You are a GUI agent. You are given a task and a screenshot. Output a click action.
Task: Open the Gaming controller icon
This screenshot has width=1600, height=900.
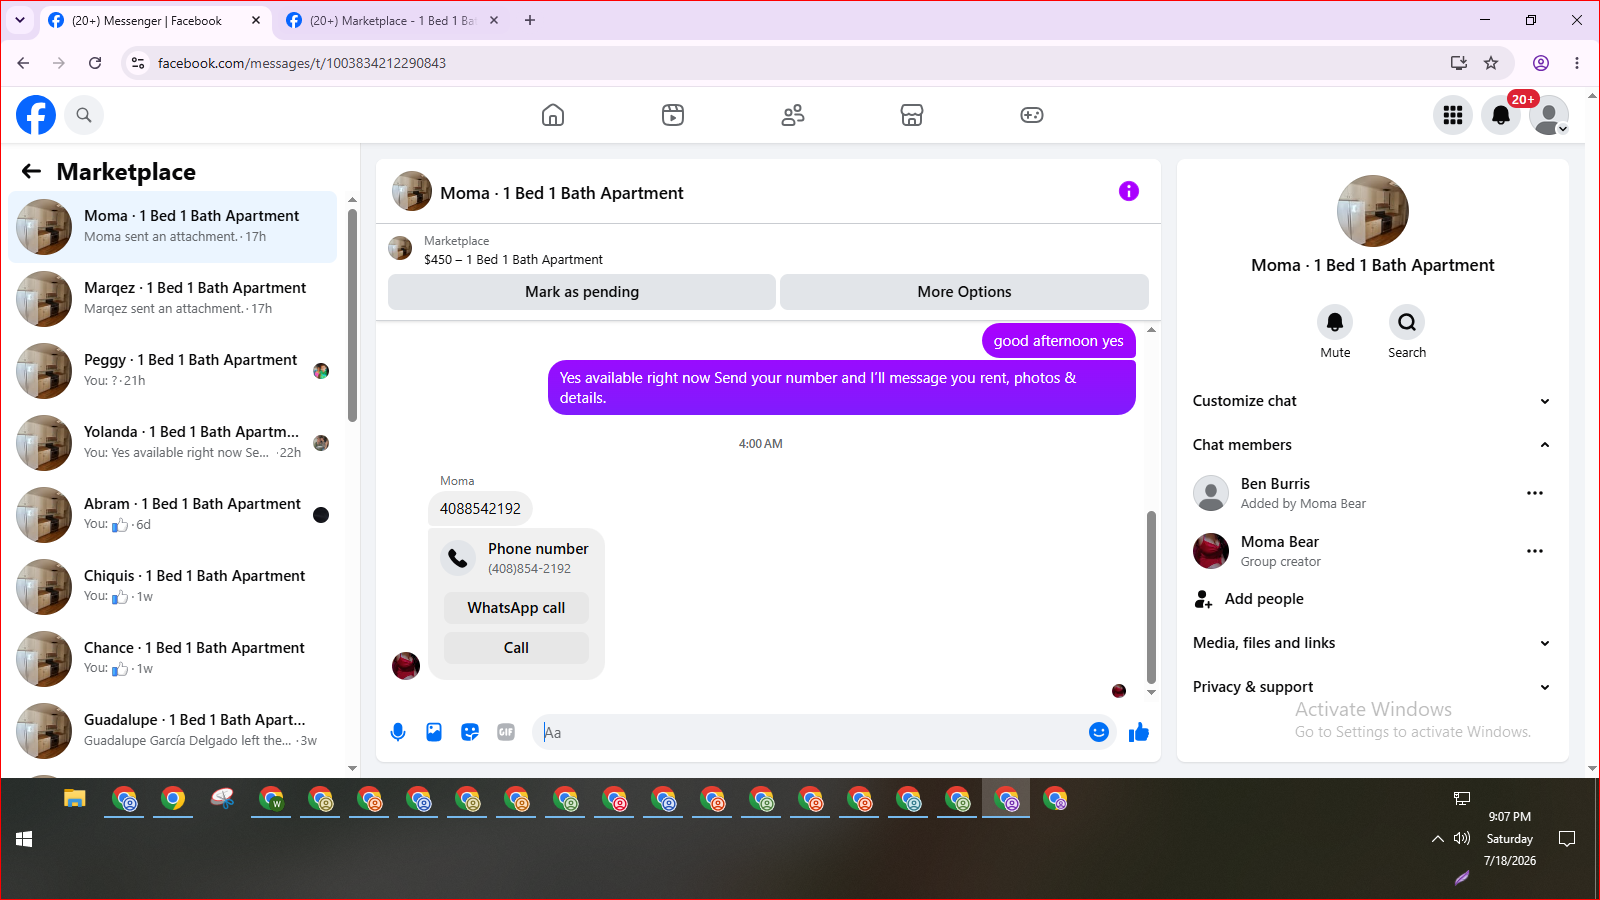tap(1032, 115)
